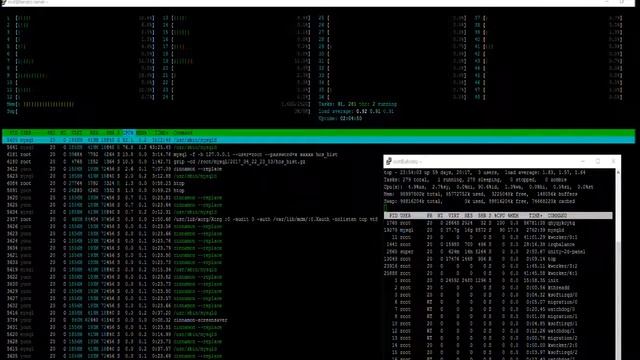Click the 'Swap:' summary line in top window
This screenshot has width=640, height=360.
[x=480, y=201]
